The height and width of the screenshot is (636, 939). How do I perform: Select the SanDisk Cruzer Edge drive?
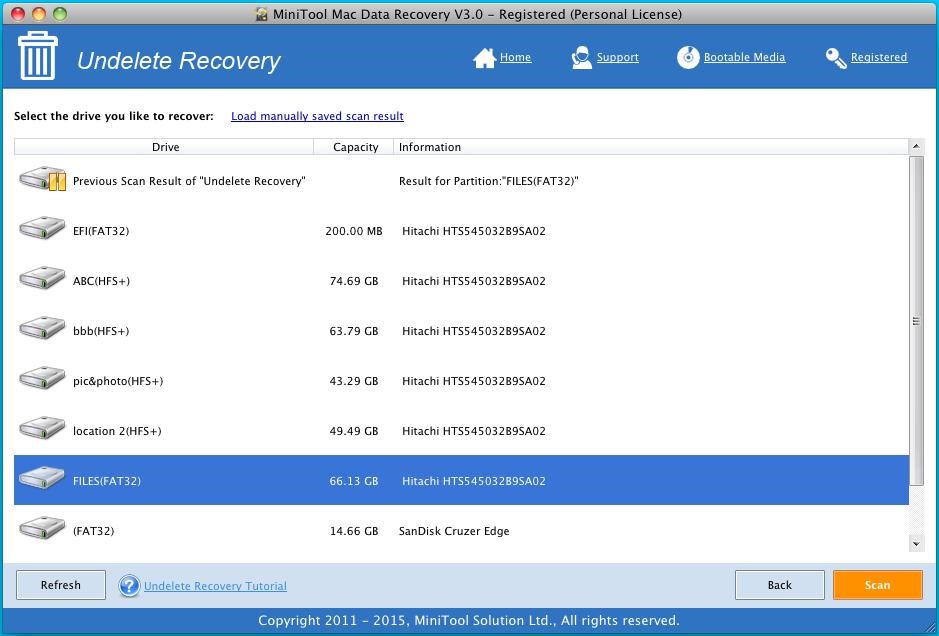tap(453, 531)
